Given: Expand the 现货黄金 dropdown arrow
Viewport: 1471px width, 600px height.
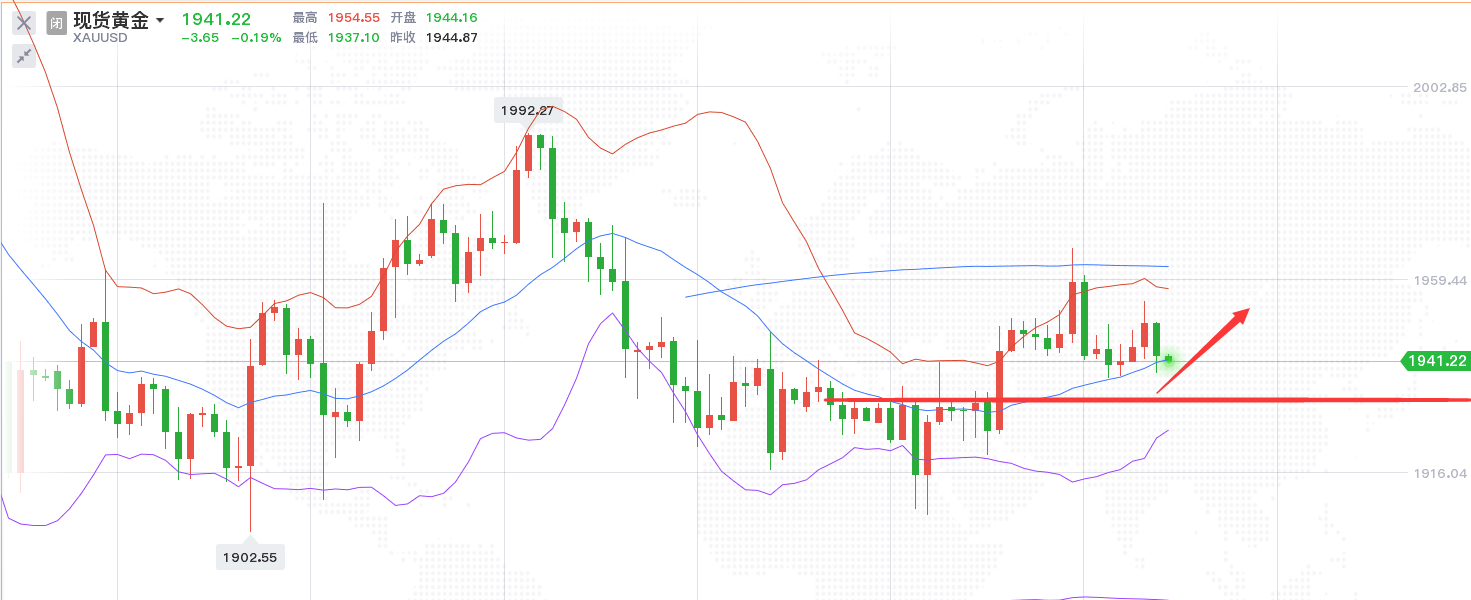Looking at the screenshot, I should click(160, 21).
